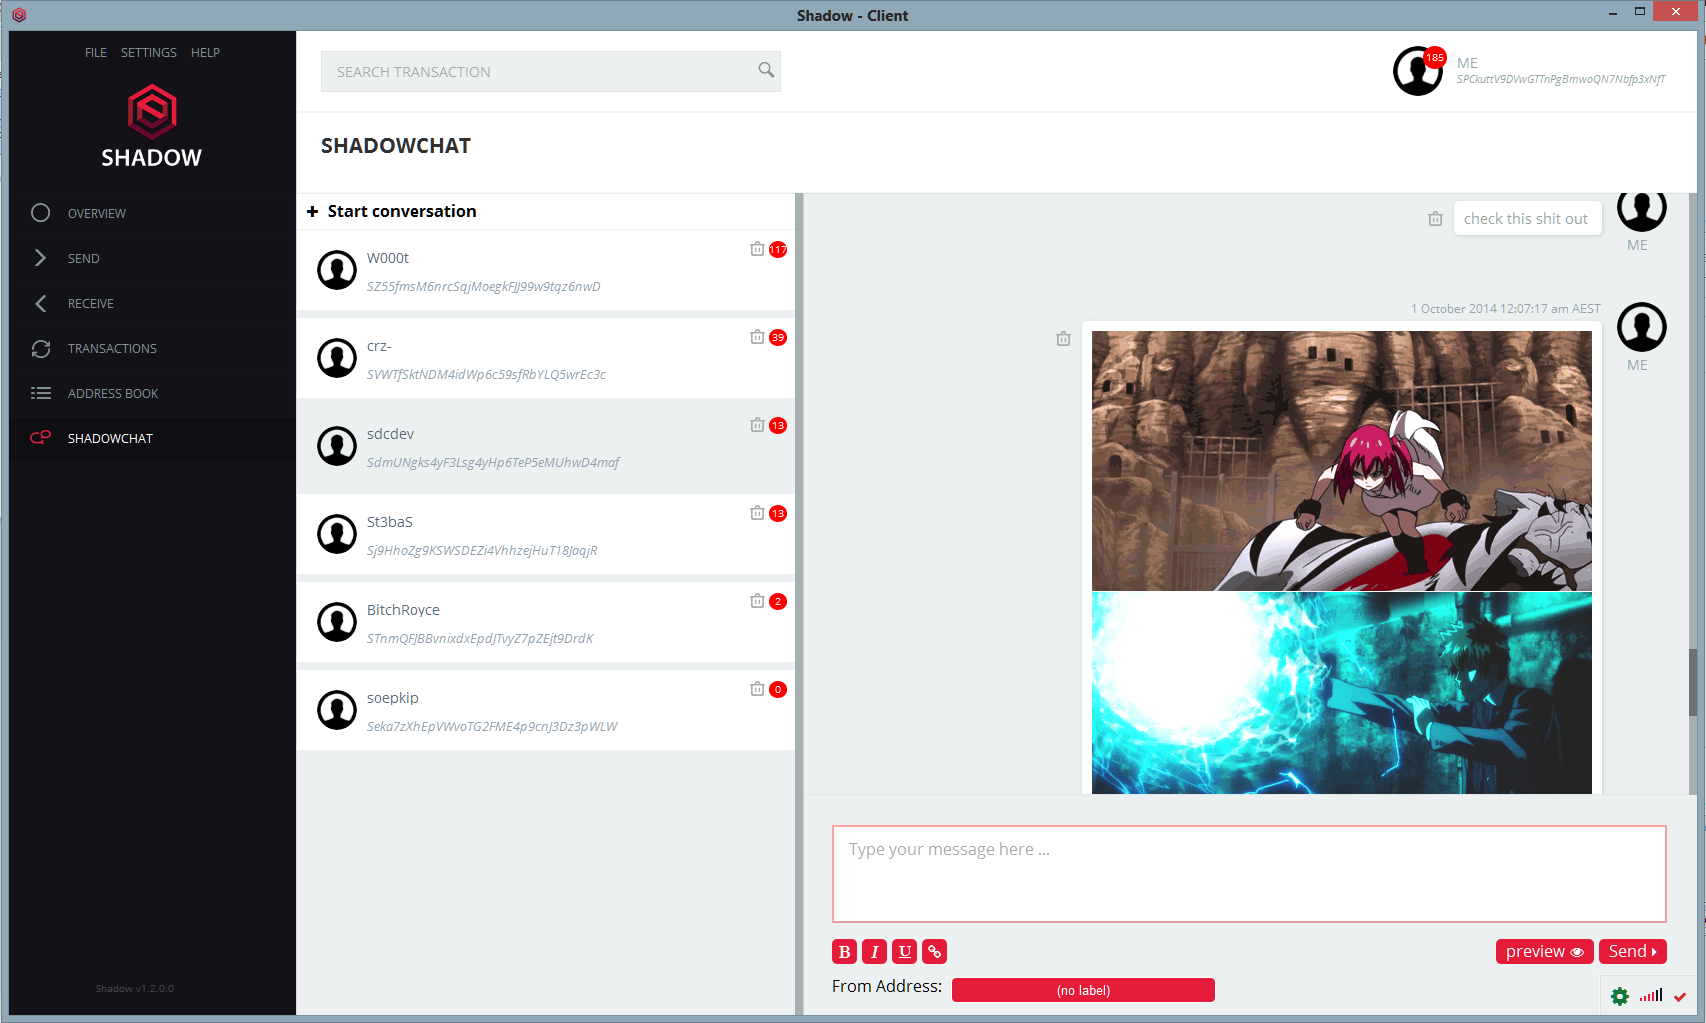This screenshot has width=1706, height=1023.
Task: Click the red checkmark sync icon
Action: 1680,997
